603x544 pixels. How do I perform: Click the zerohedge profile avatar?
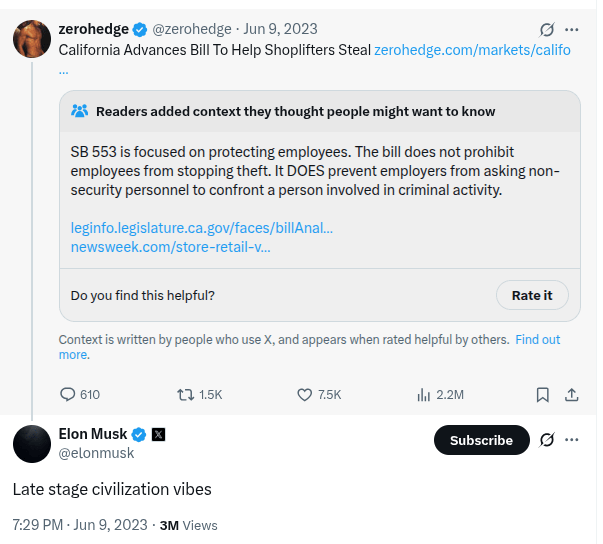[x=32, y=38]
